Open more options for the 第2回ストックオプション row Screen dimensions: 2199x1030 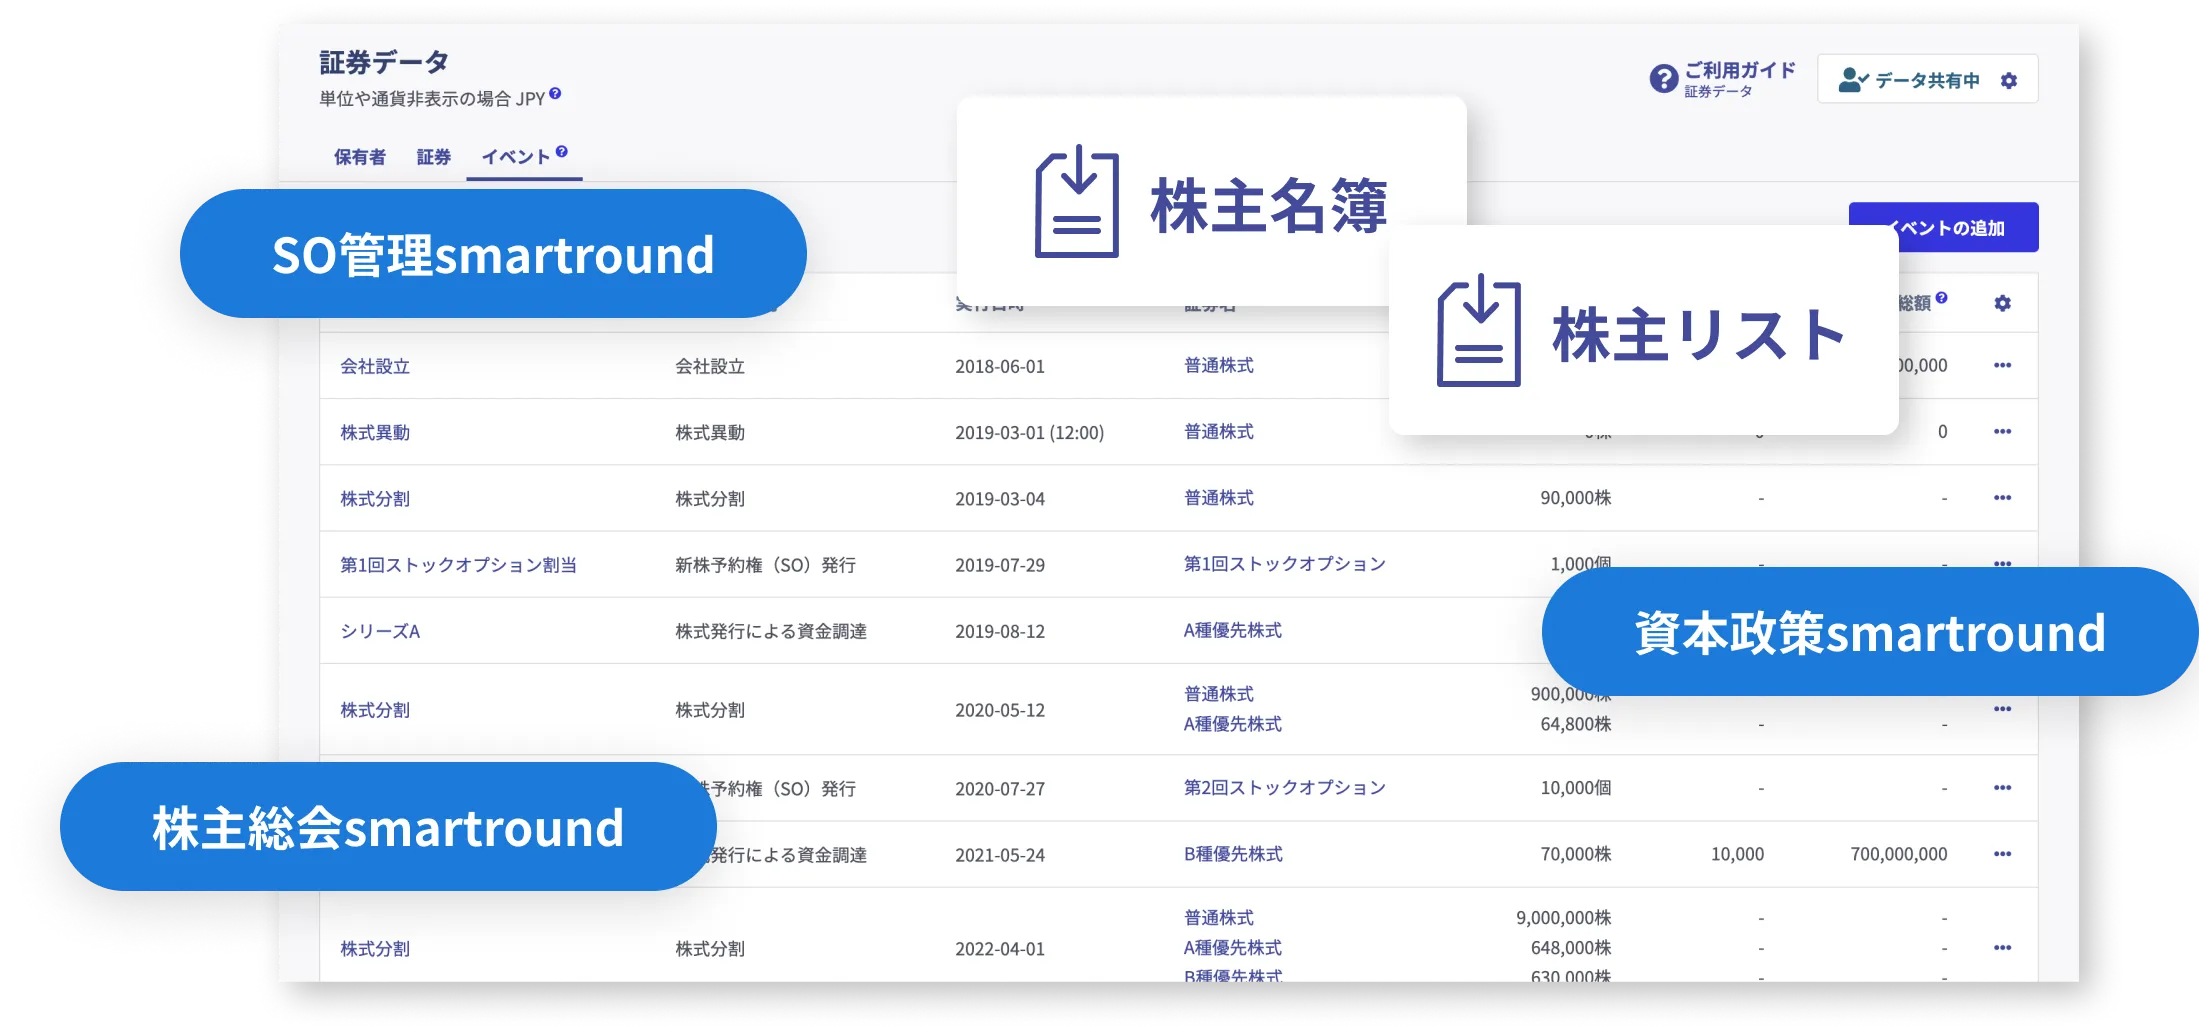[2002, 788]
